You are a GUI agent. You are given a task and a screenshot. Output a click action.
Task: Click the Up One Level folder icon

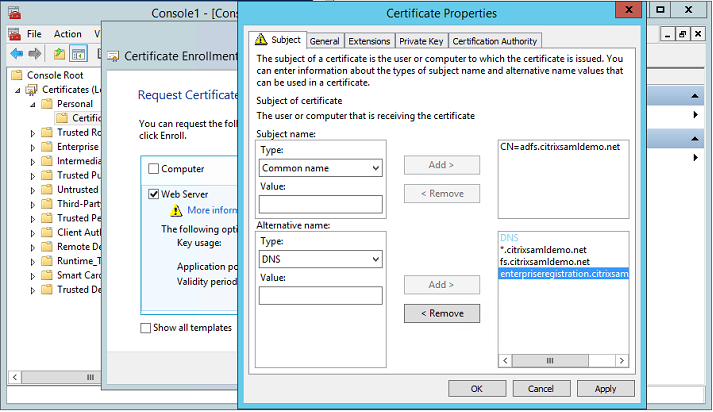(x=60, y=53)
